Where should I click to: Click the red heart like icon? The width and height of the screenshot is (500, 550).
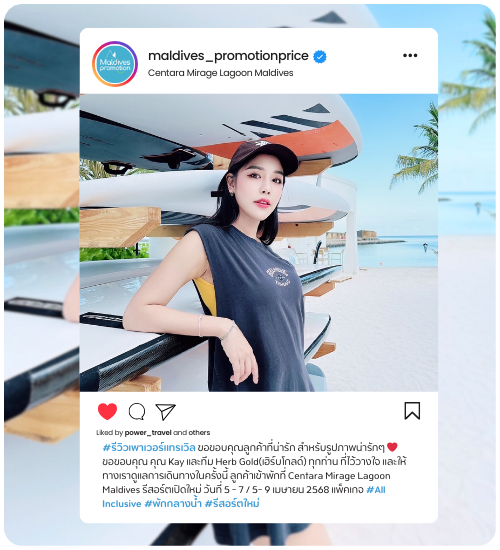point(107,411)
